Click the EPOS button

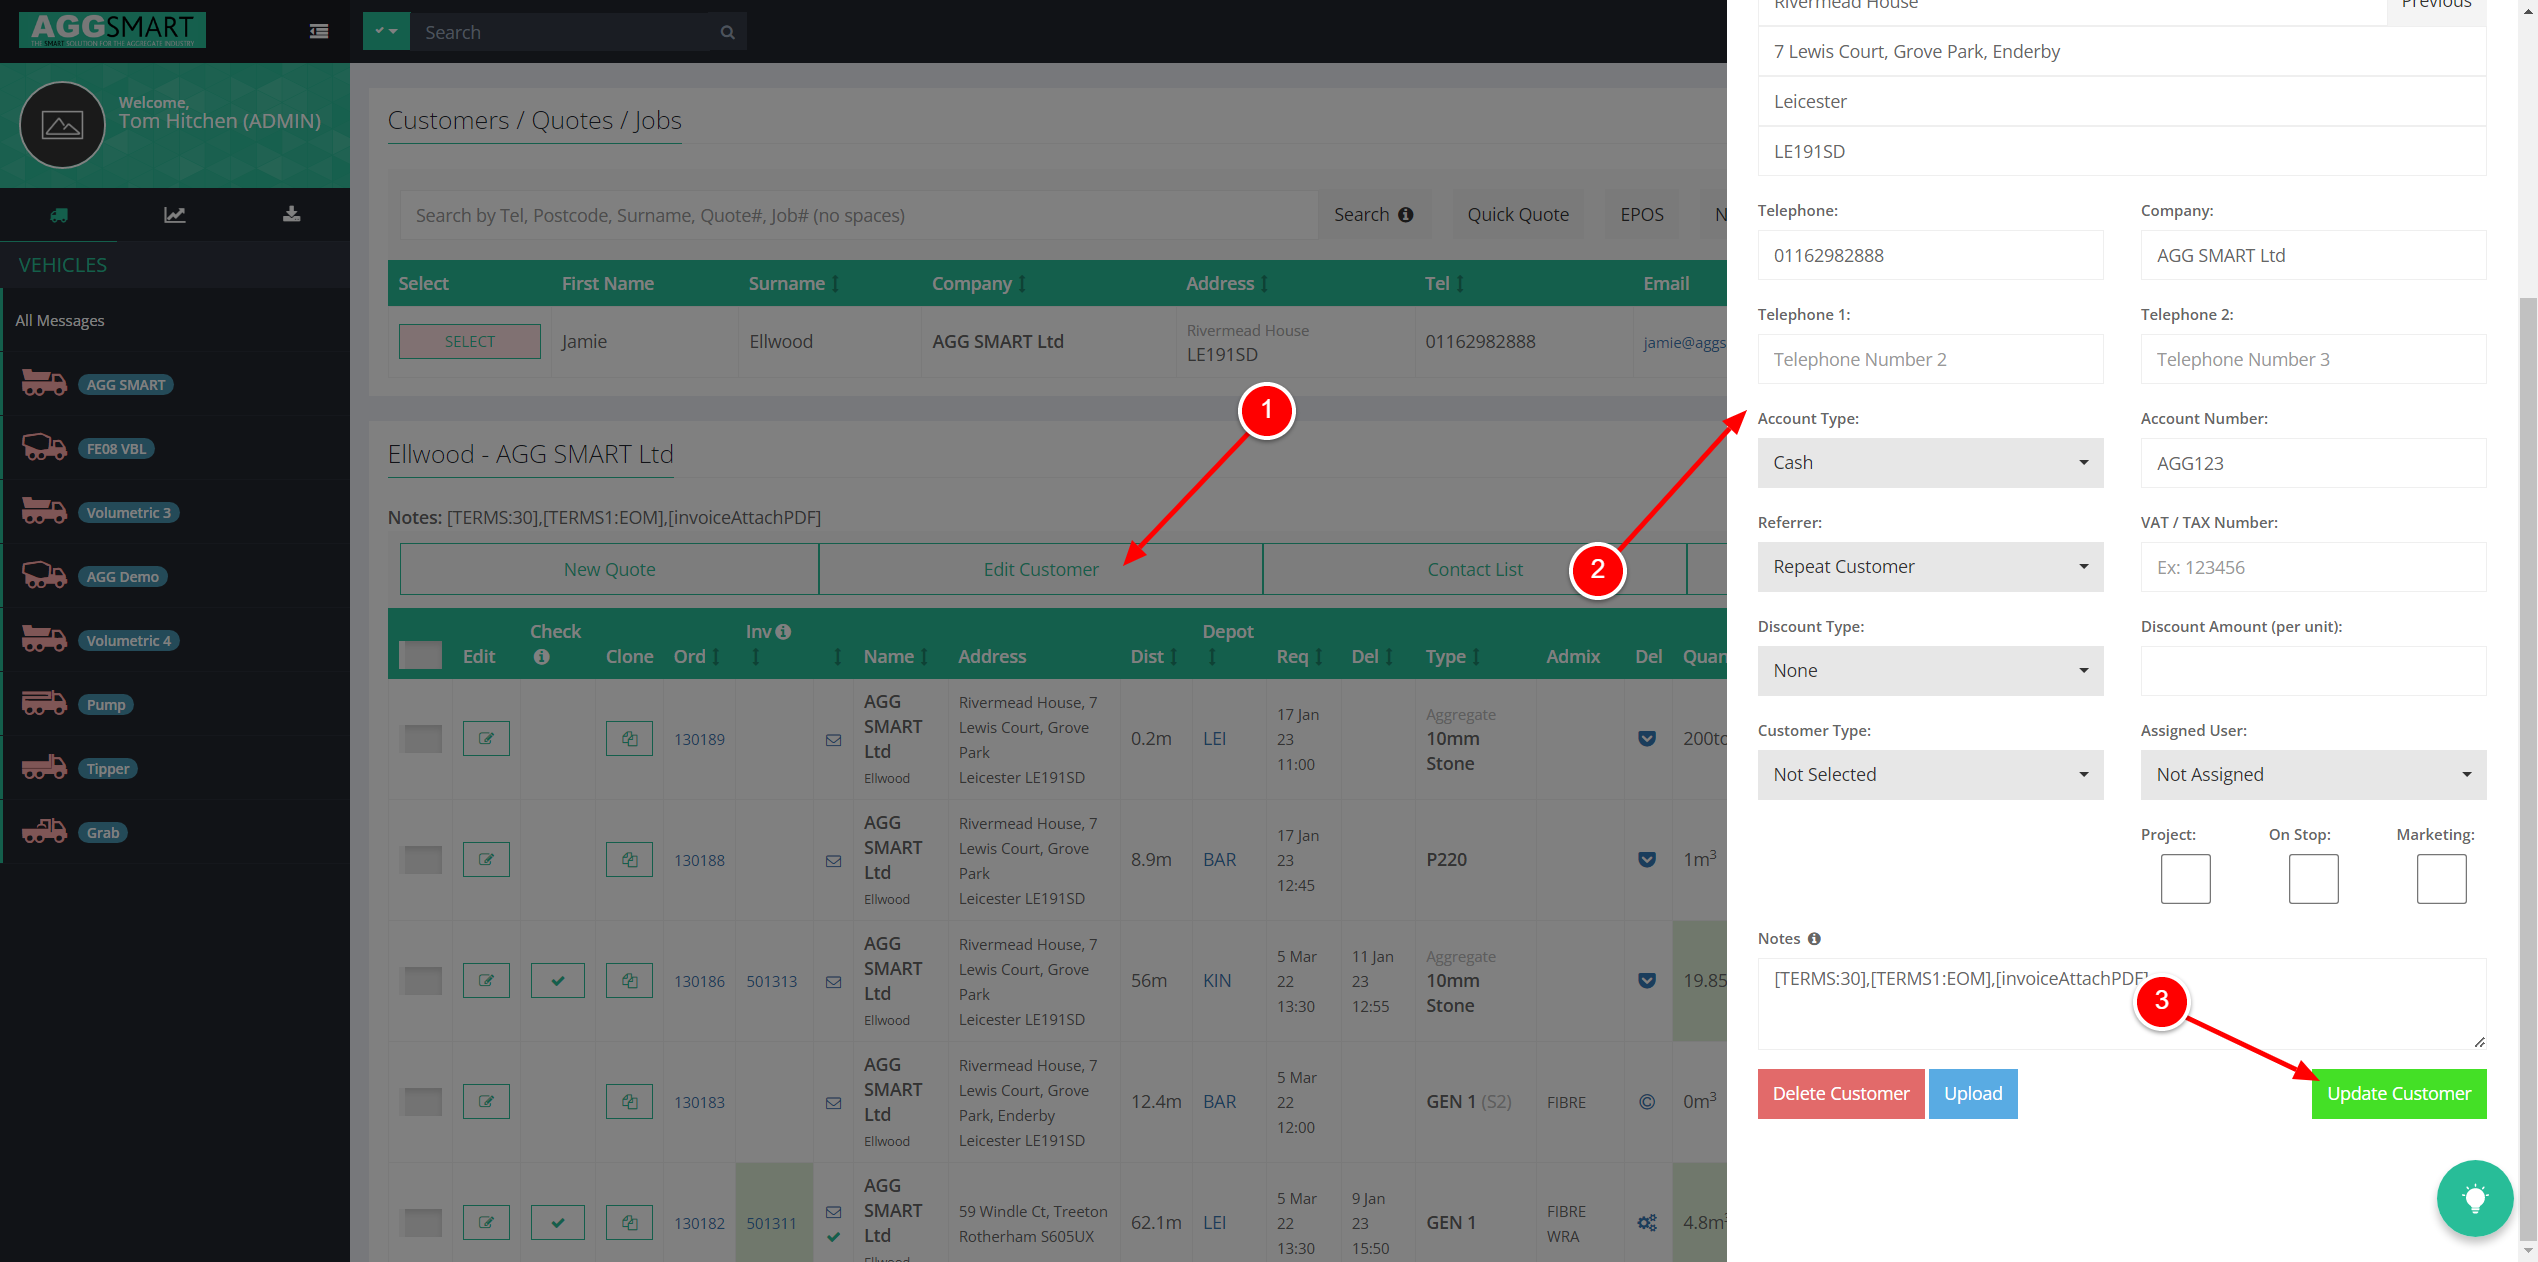1642,214
